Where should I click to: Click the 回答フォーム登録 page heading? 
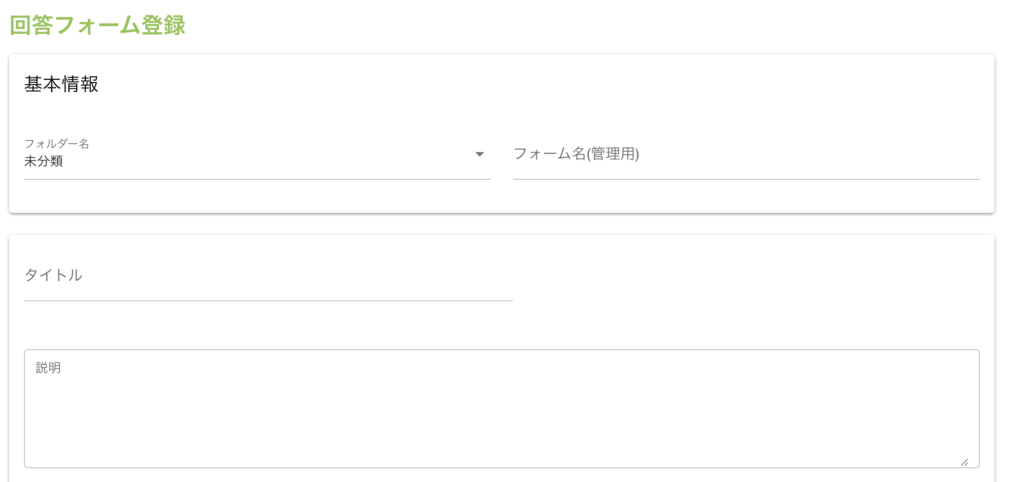[97, 25]
